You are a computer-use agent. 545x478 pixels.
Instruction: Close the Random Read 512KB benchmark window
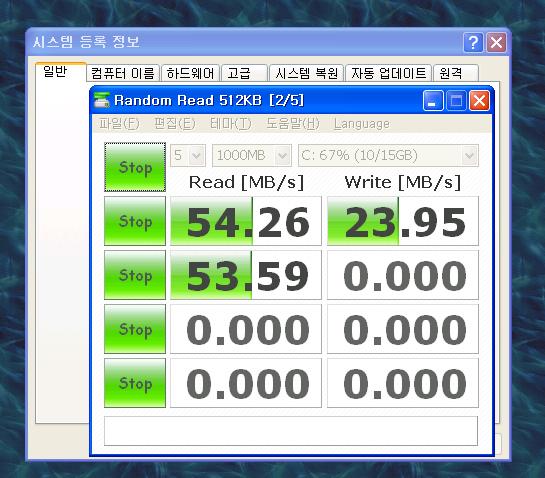[479, 101]
